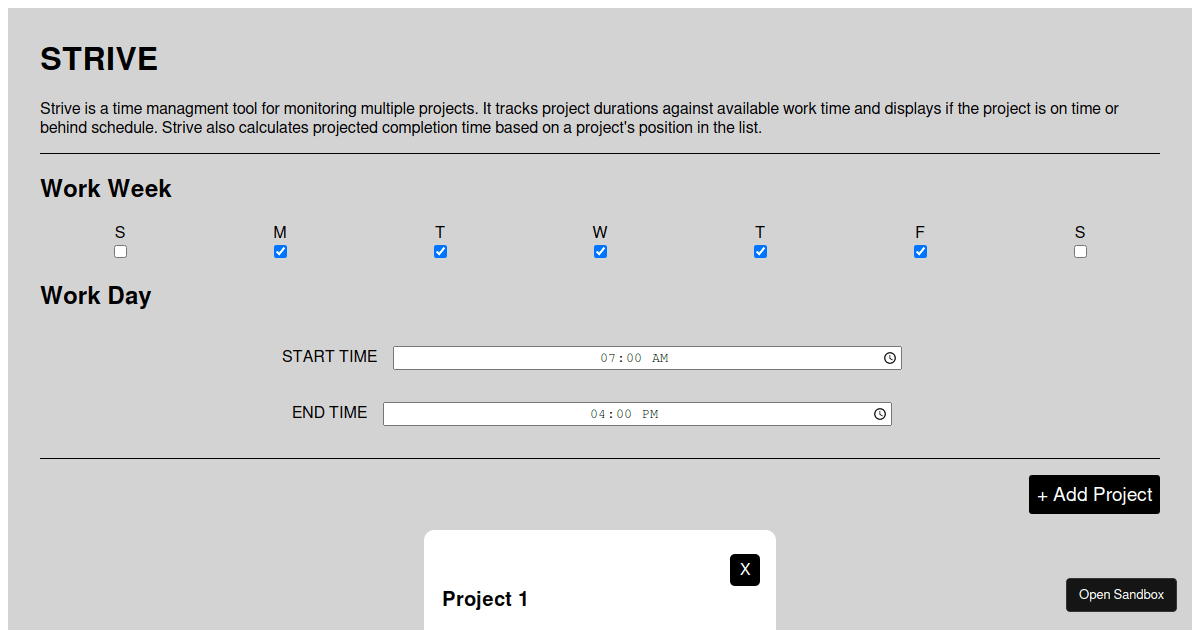Click the STRIVE heading

pos(98,59)
